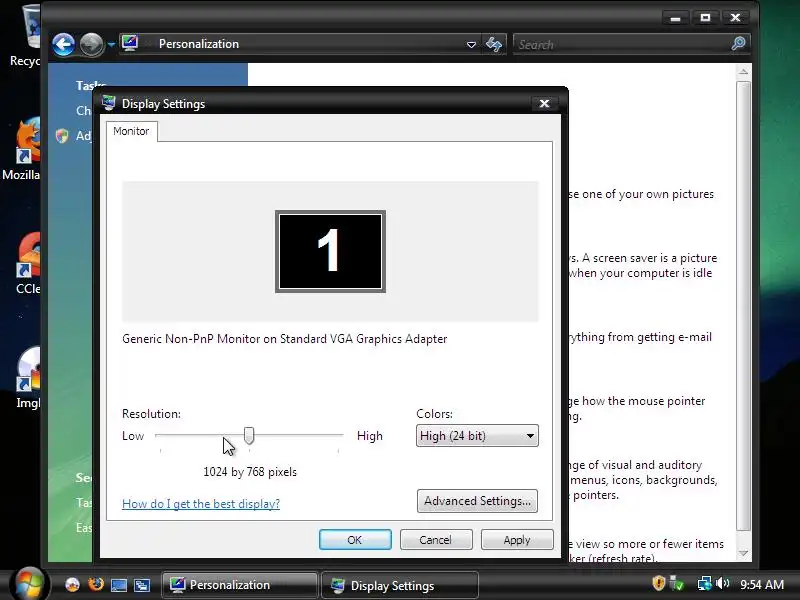
Task: Select the CCleaner desktop shortcut
Action: pos(28,263)
